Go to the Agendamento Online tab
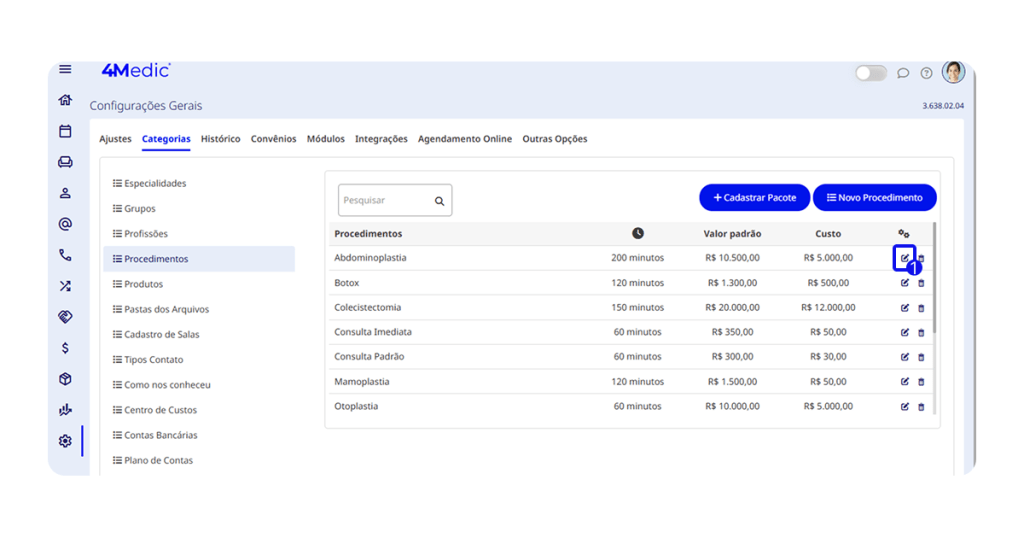The height and width of the screenshot is (538, 1024). tap(464, 139)
